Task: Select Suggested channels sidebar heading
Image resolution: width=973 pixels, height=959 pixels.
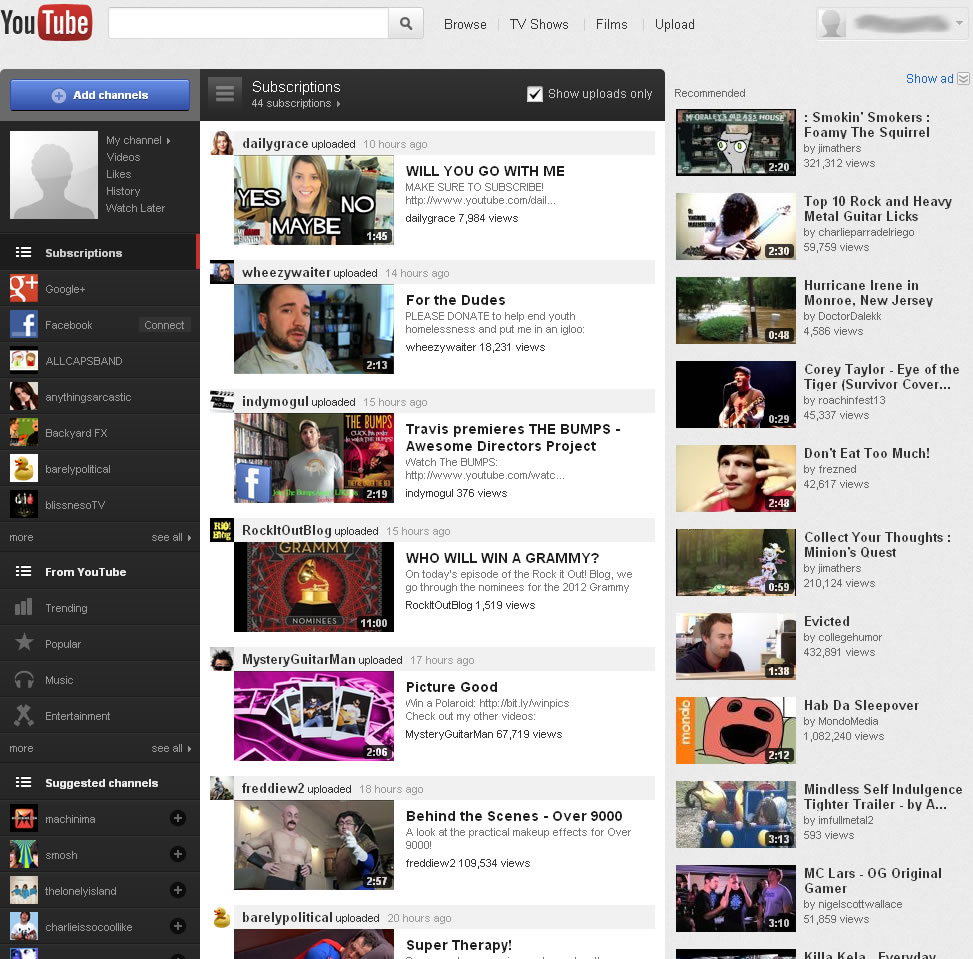Action: 100,782
